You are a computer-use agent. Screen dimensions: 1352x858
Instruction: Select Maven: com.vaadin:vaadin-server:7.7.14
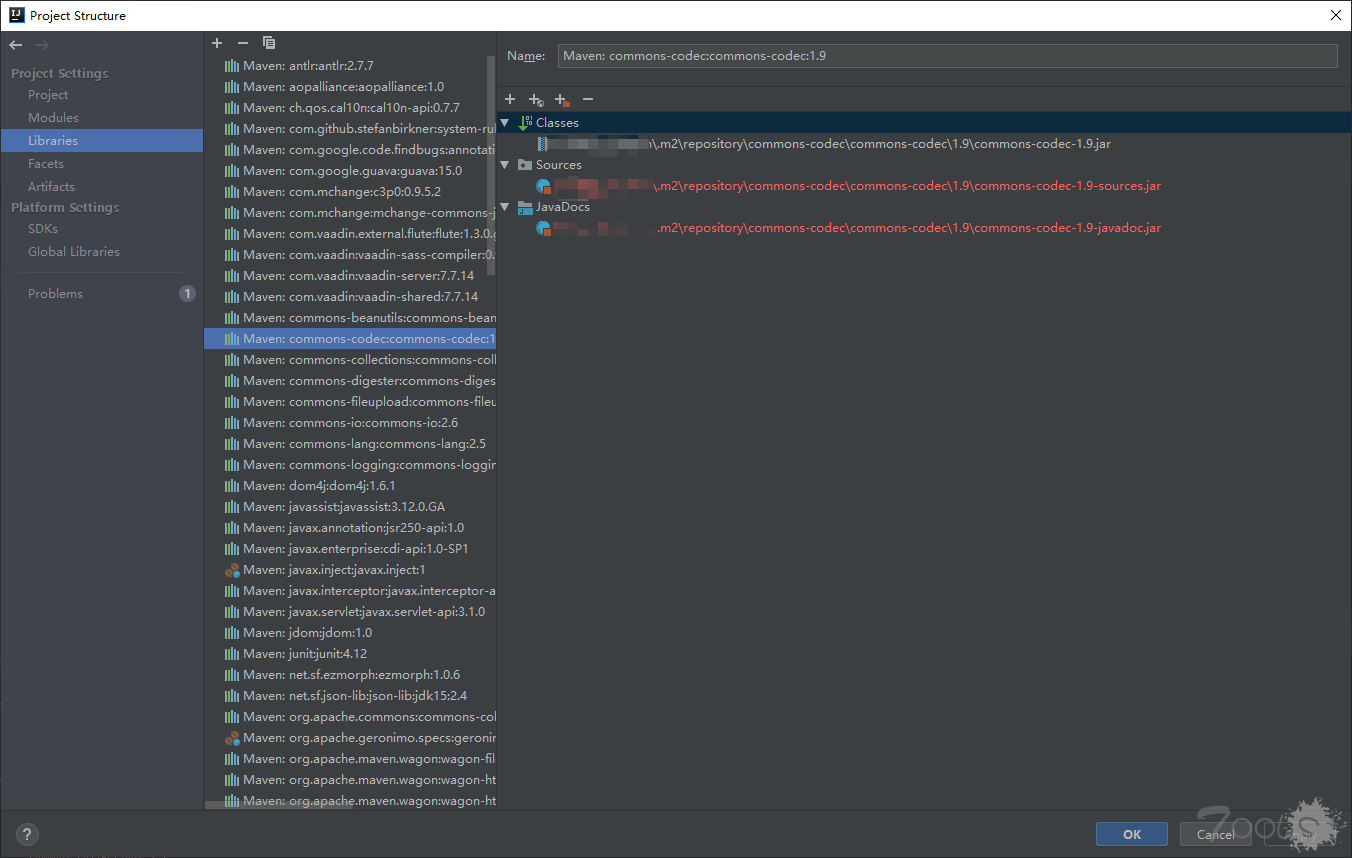point(350,276)
